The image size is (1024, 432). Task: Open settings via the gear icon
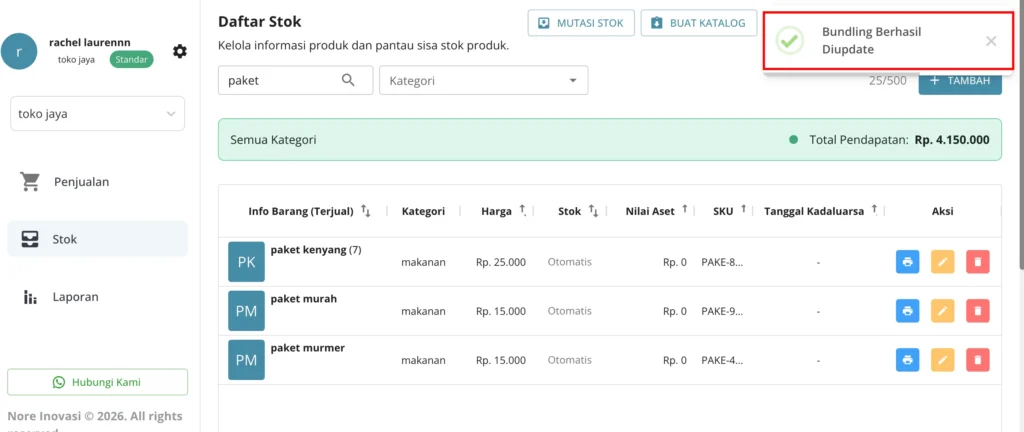180,51
